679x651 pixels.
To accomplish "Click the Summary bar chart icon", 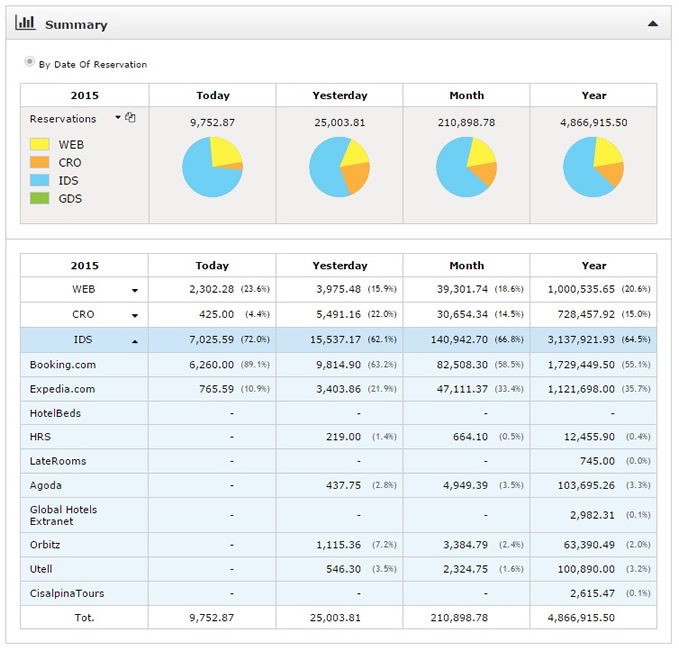I will pyautogui.click(x=26, y=23).
